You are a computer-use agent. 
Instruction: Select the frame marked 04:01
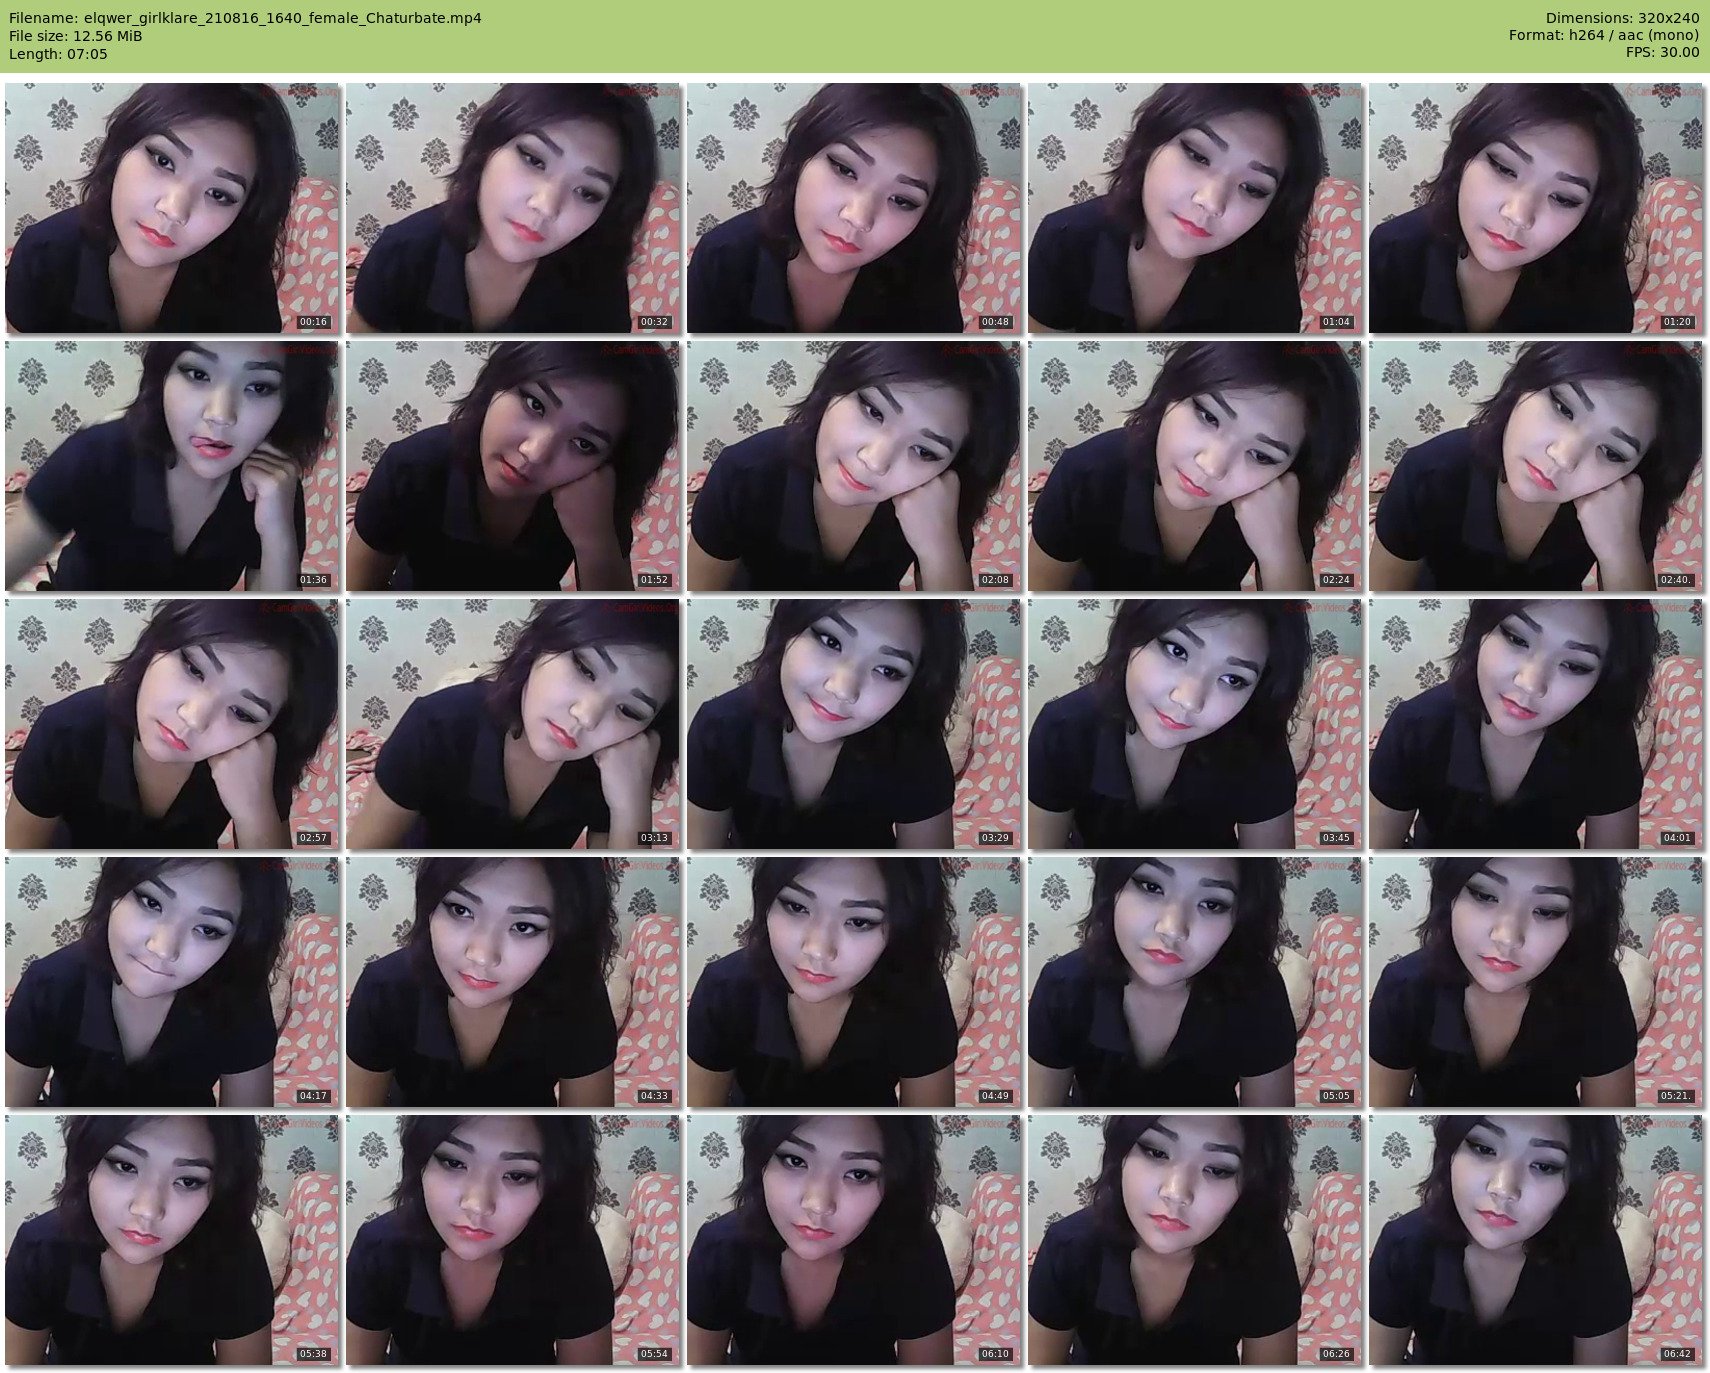point(1536,724)
